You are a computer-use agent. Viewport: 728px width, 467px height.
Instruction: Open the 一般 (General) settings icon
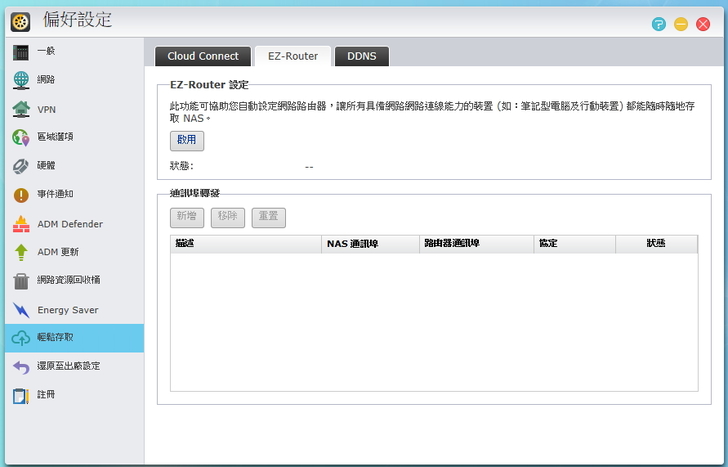pyautogui.click(x=21, y=52)
